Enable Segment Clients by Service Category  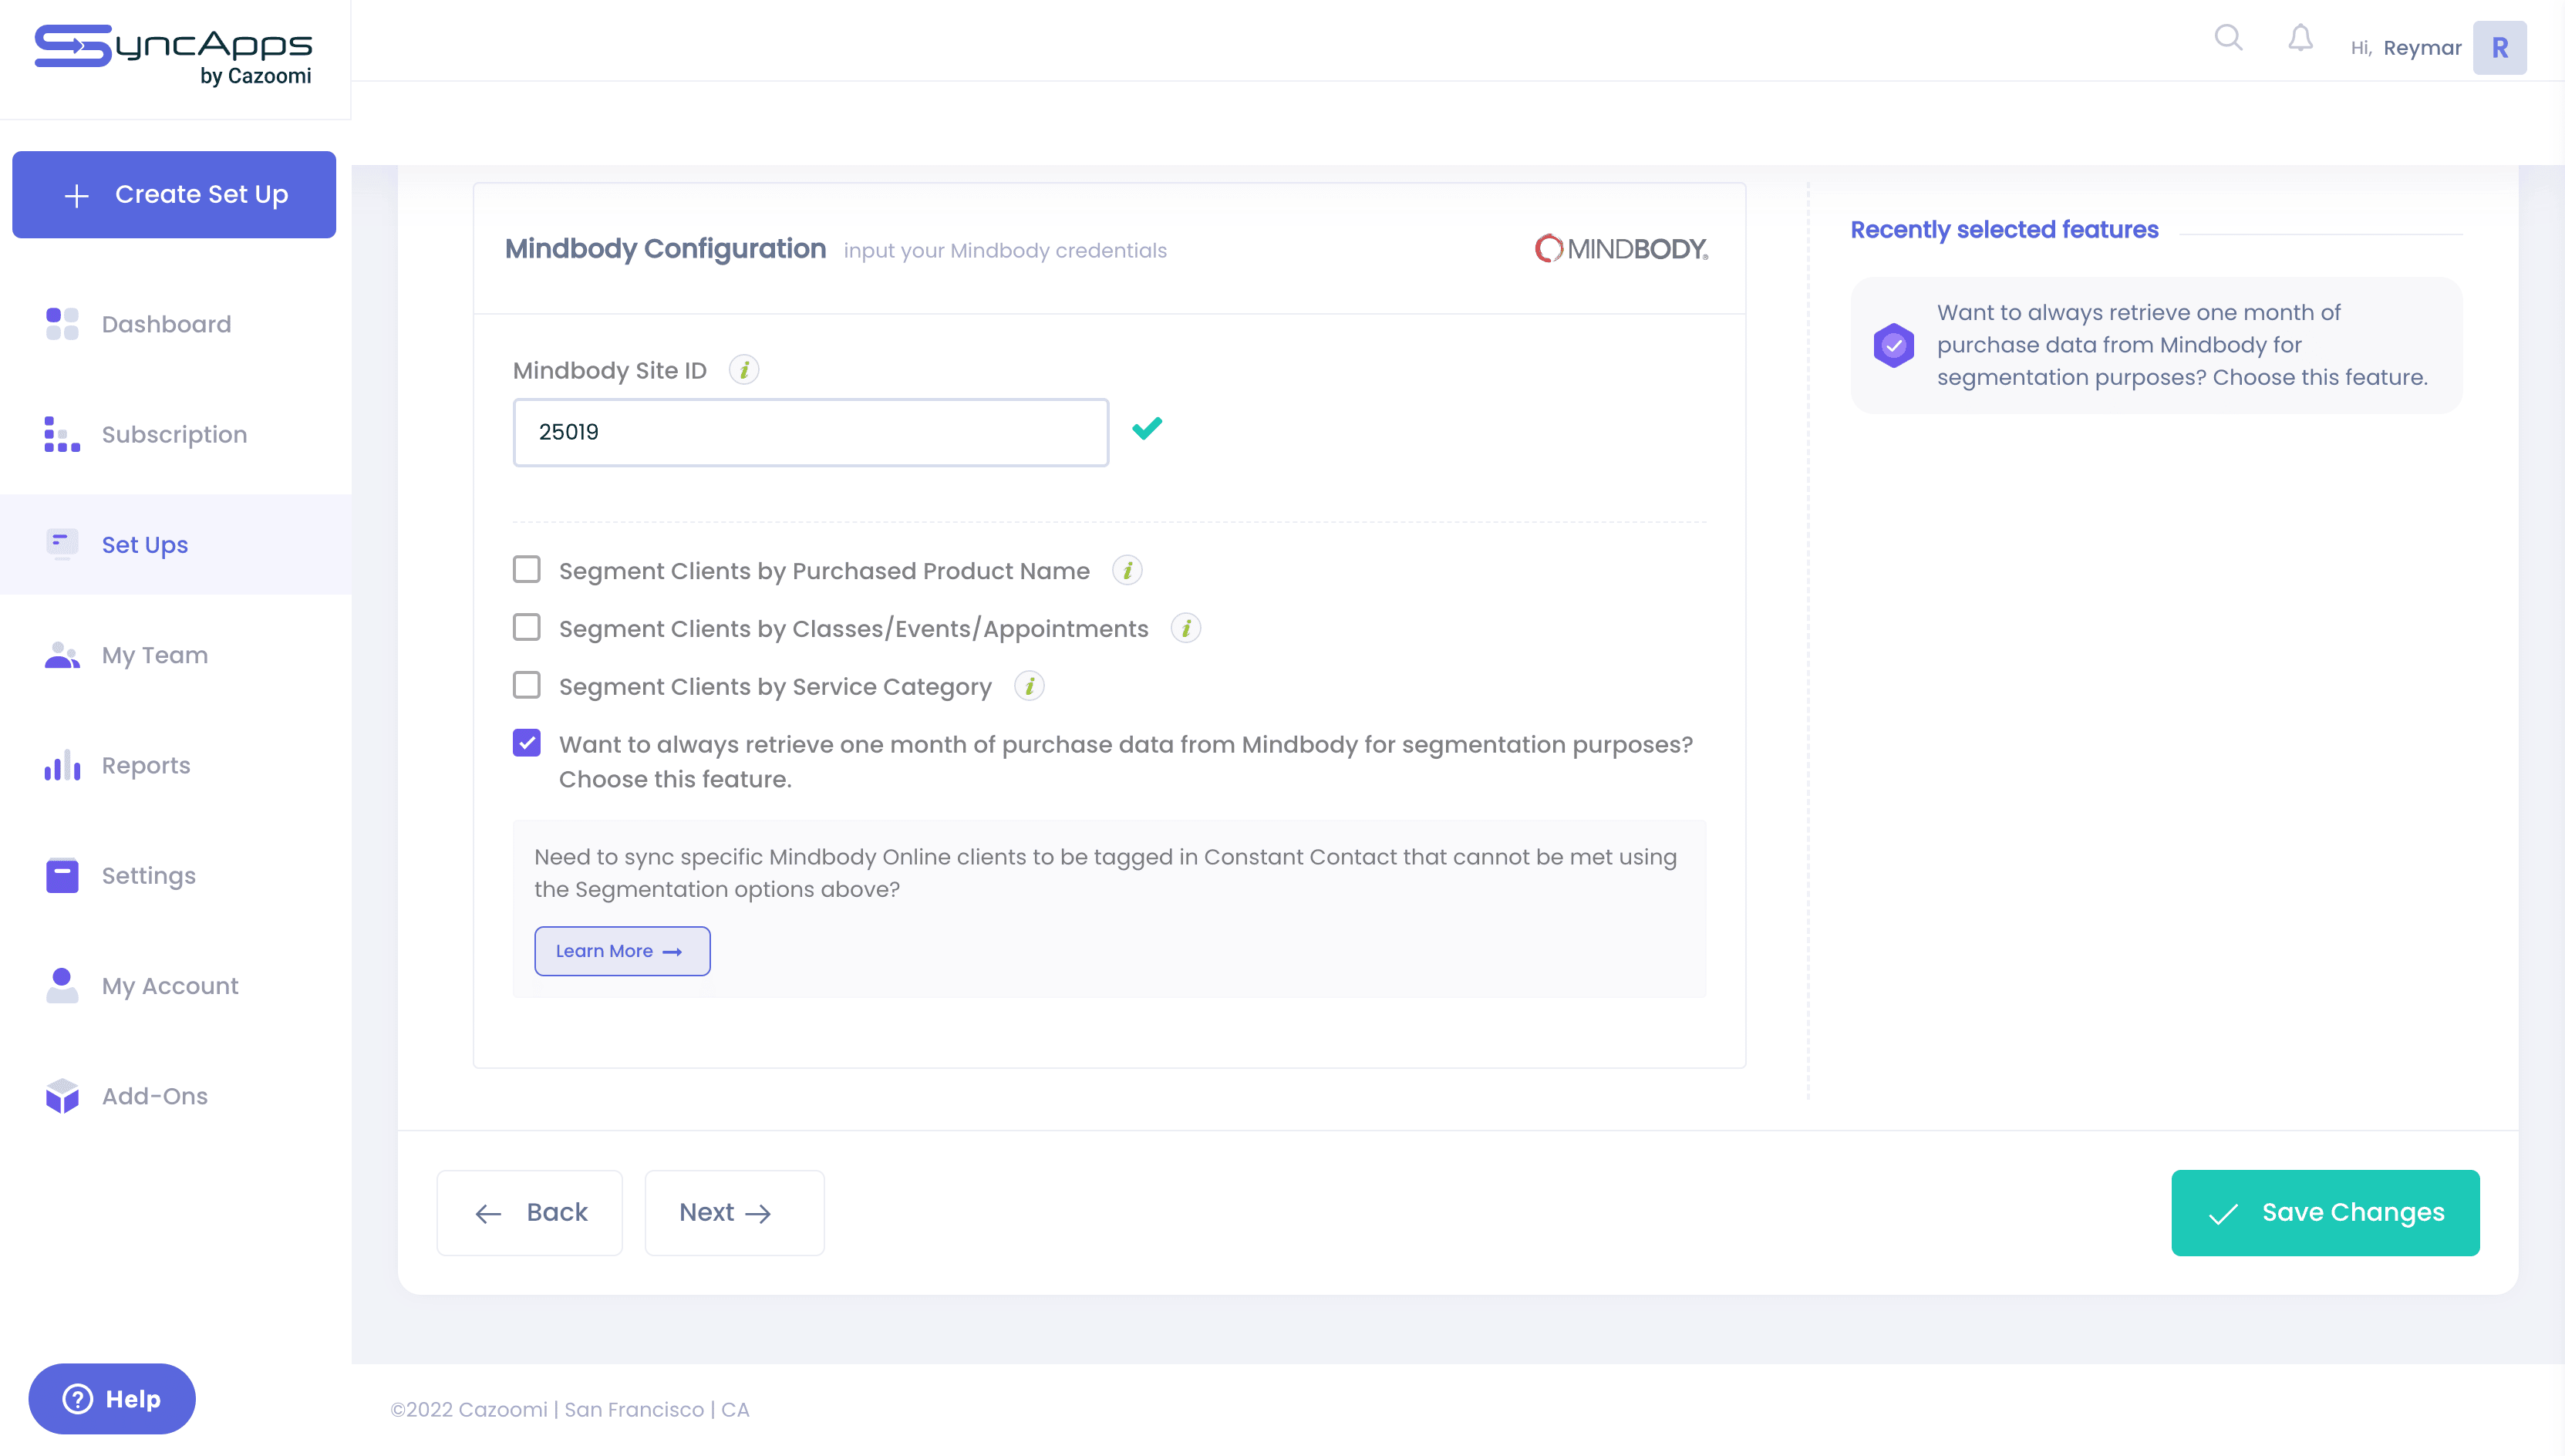(527, 685)
